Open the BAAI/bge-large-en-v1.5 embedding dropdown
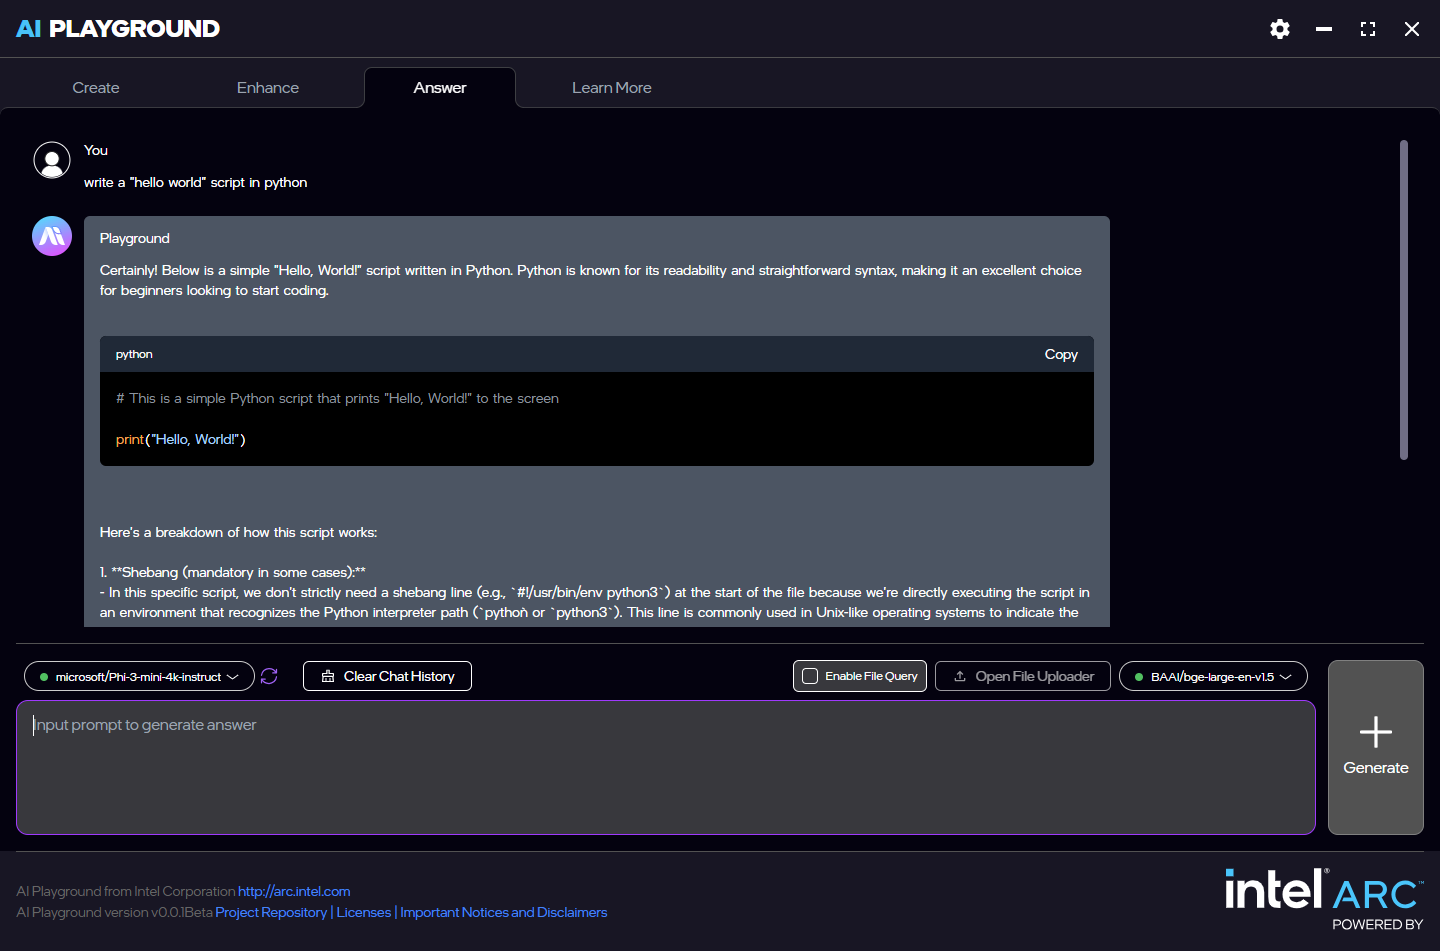 [1213, 676]
